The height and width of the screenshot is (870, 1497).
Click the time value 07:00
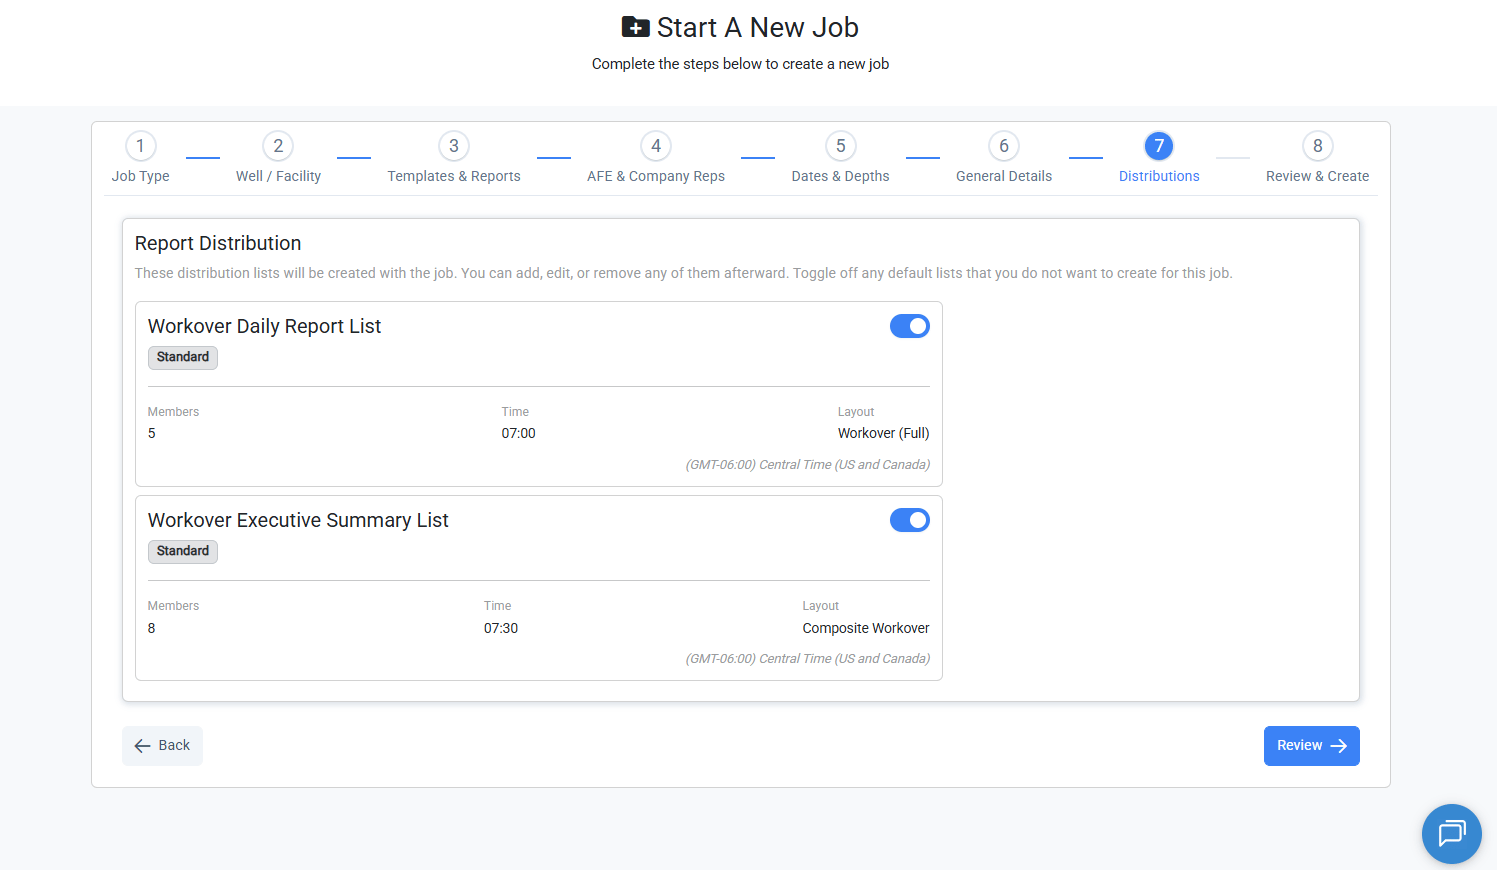click(x=518, y=433)
